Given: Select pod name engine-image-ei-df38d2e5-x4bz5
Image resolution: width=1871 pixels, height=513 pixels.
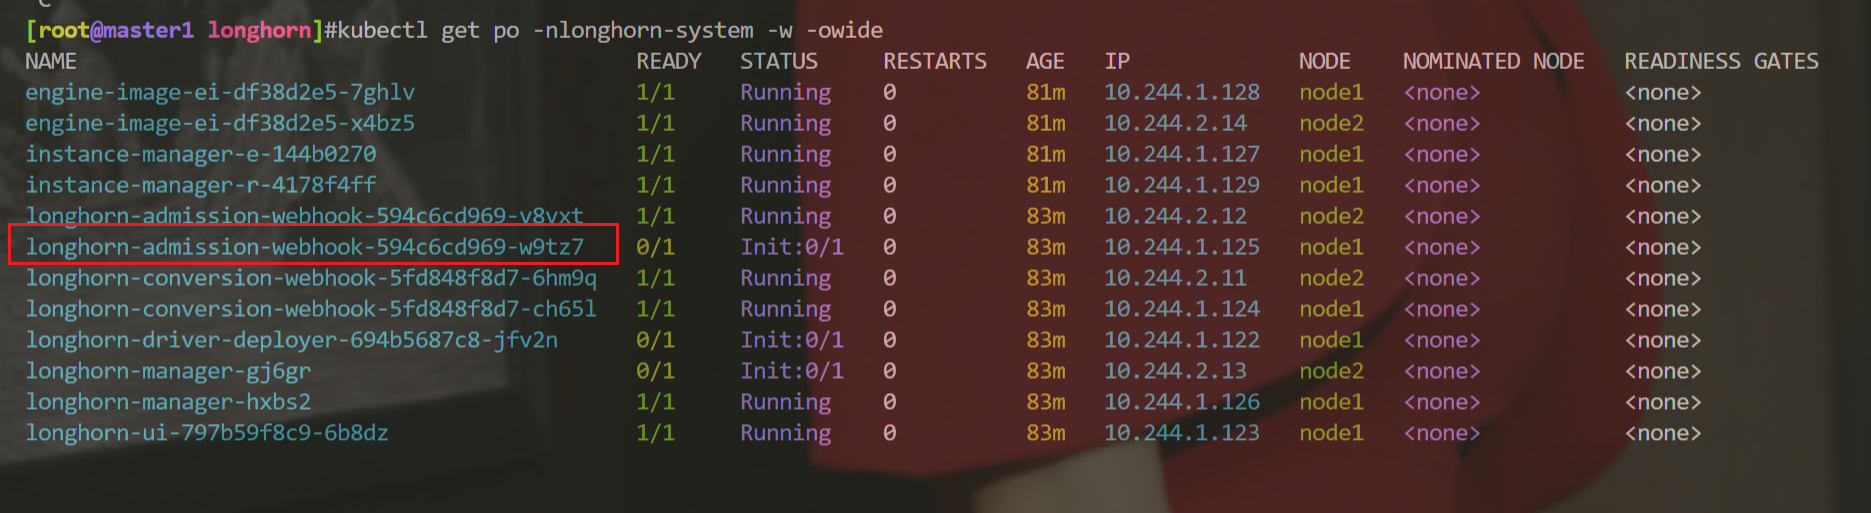Looking at the screenshot, I should tap(220, 124).
